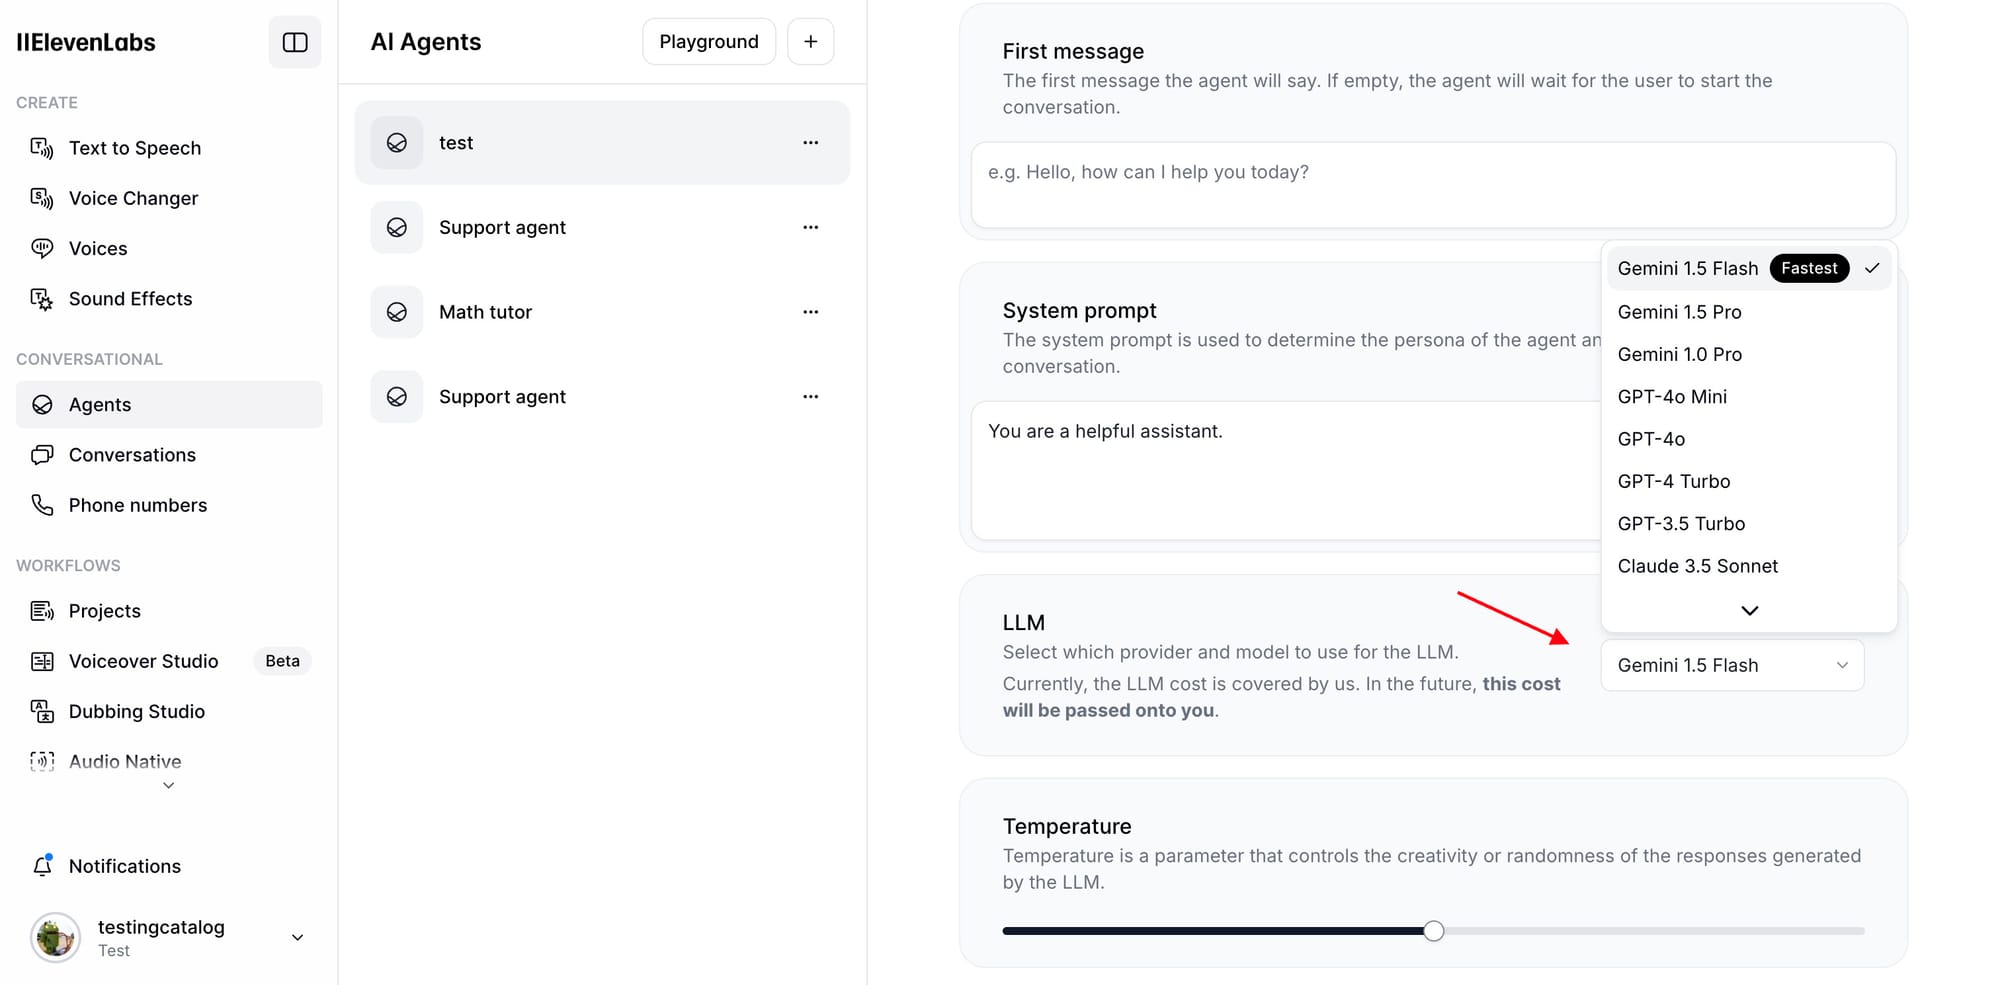Click the Dubbing Studio icon
The height and width of the screenshot is (985, 2000).
click(42, 711)
